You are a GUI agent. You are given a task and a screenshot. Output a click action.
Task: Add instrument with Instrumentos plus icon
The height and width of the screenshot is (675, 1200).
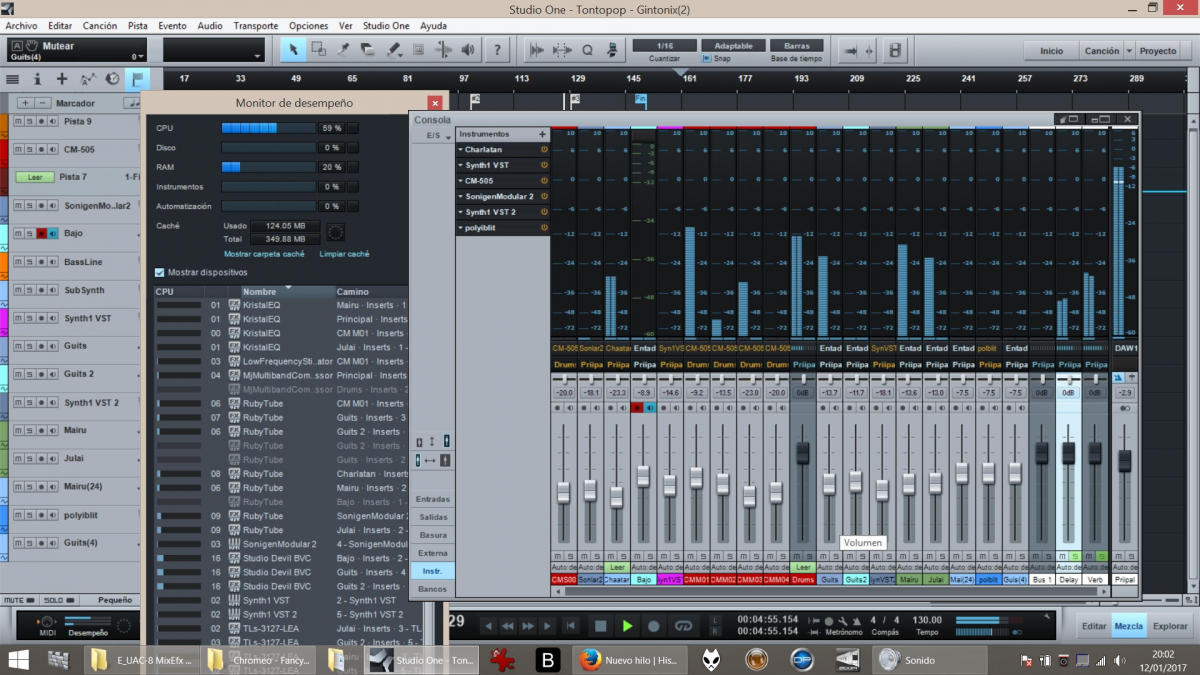[543, 134]
